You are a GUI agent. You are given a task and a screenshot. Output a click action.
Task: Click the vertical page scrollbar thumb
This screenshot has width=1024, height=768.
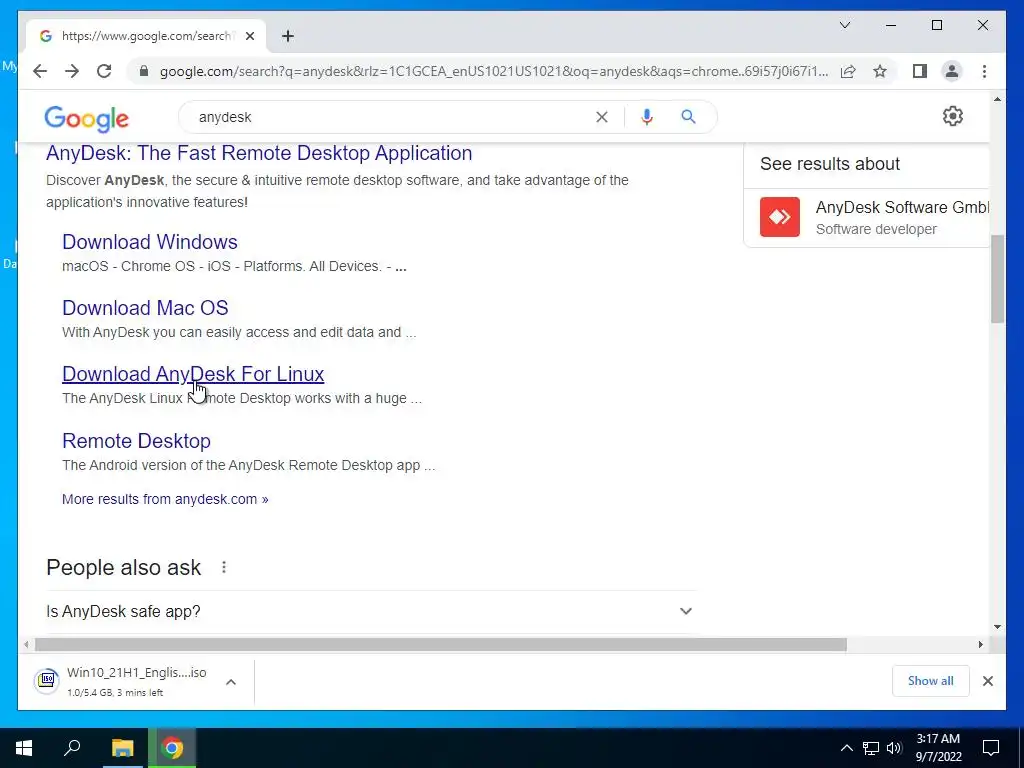(x=997, y=279)
